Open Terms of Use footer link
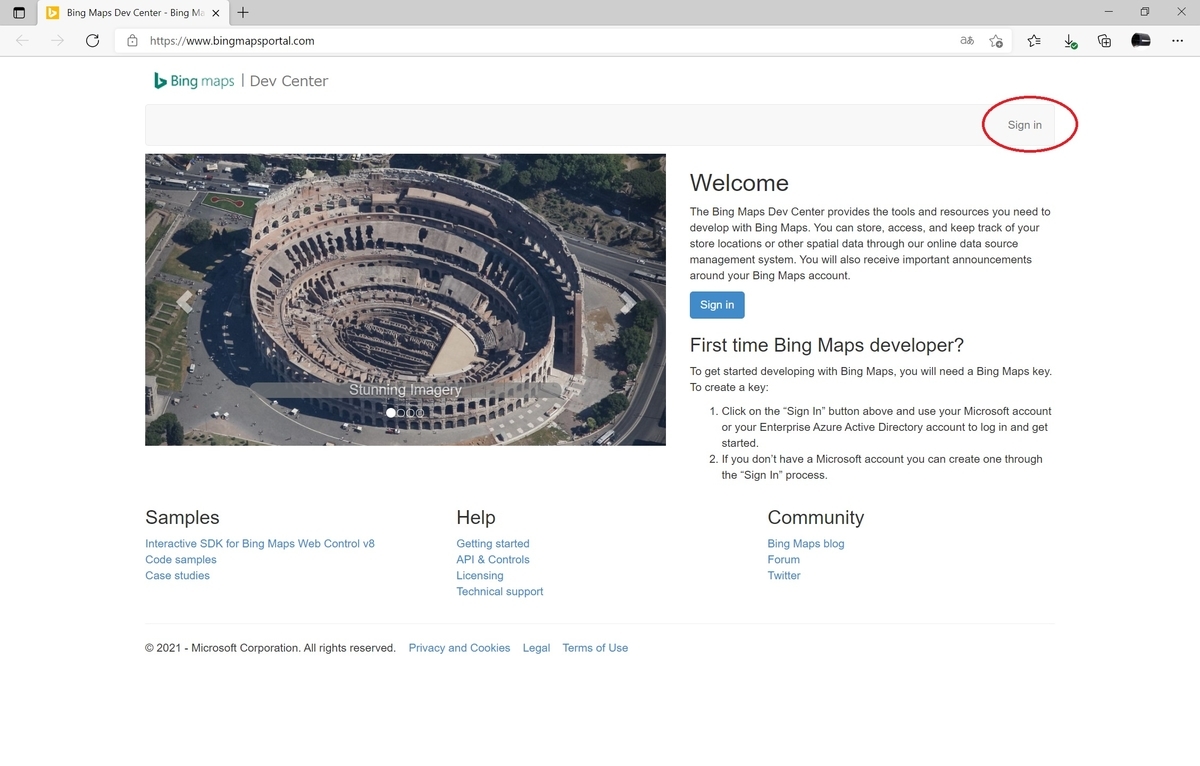The width and height of the screenshot is (1200, 766). (x=595, y=648)
